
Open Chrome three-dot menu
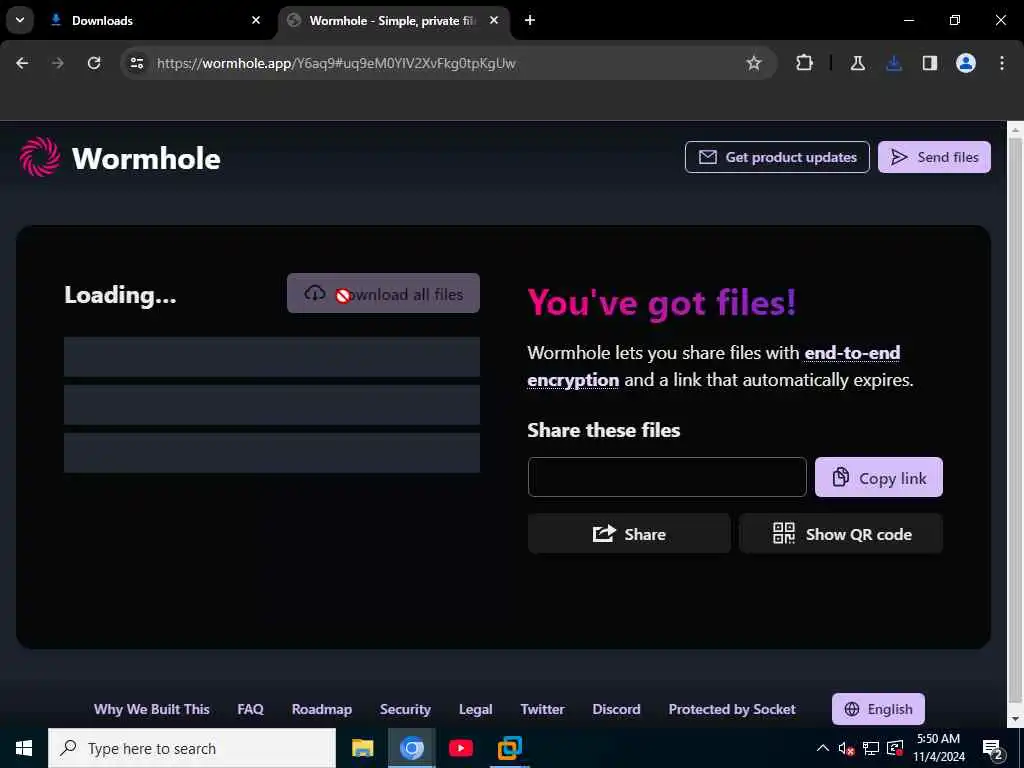point(1002,63)
